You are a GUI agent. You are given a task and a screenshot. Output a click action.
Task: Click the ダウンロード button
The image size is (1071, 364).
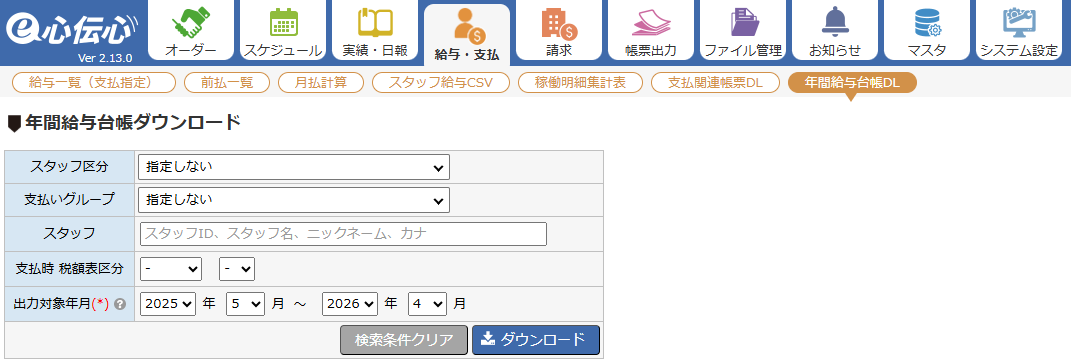(x=536, y=340)
